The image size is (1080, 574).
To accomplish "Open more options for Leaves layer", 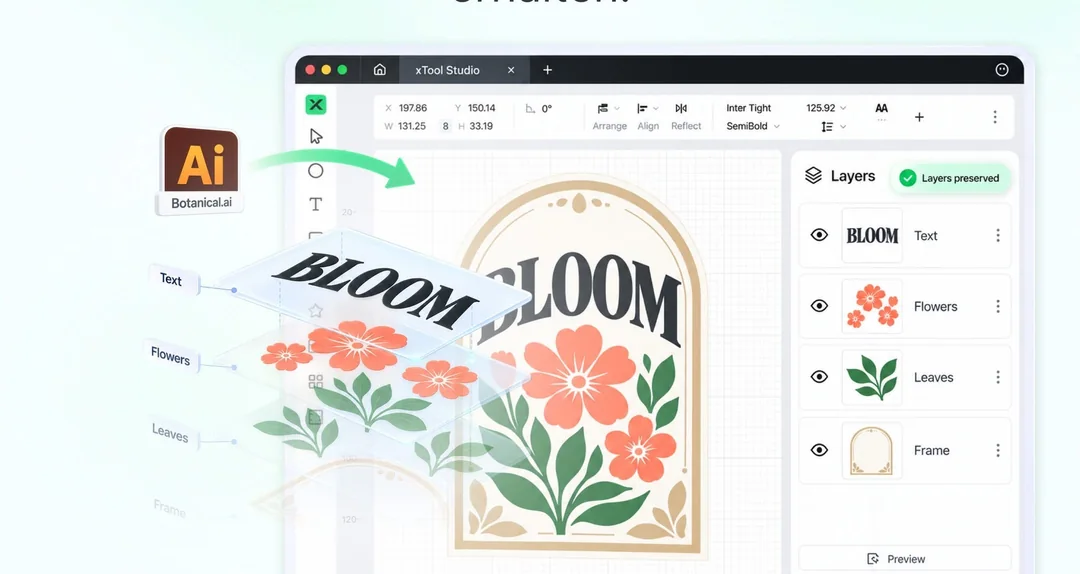I will [x=997, y=377].
